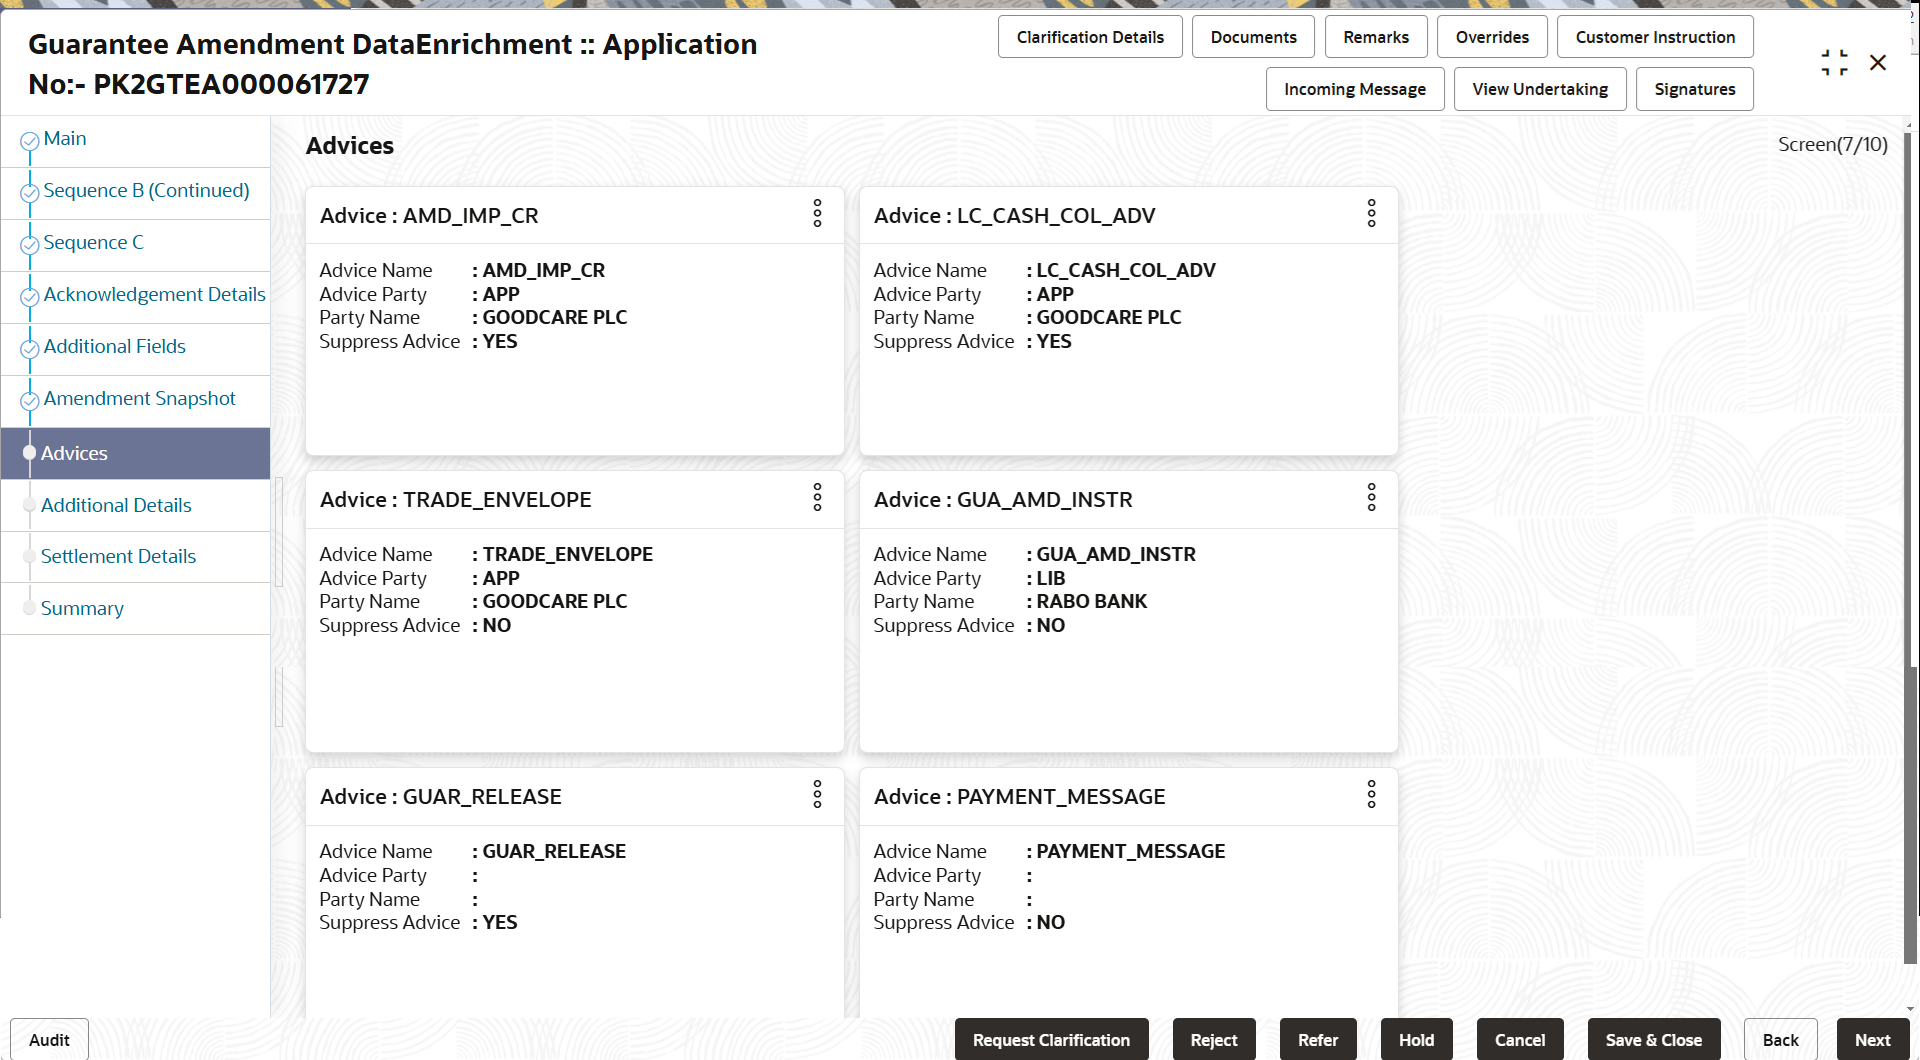Click the Advices section heading
1920x1060 pixels.
(350, 146)
